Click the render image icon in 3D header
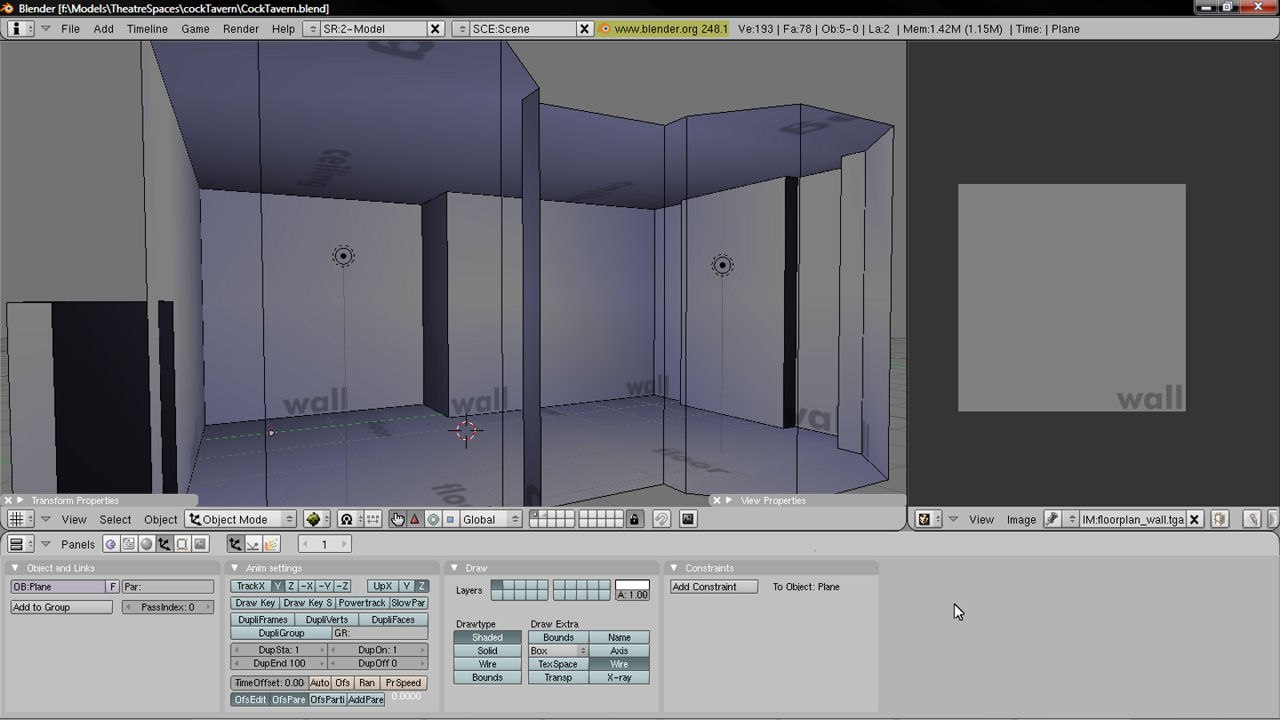Viewport: 1280px width, 720px height. pyautogui.click(x=687, y=519)
